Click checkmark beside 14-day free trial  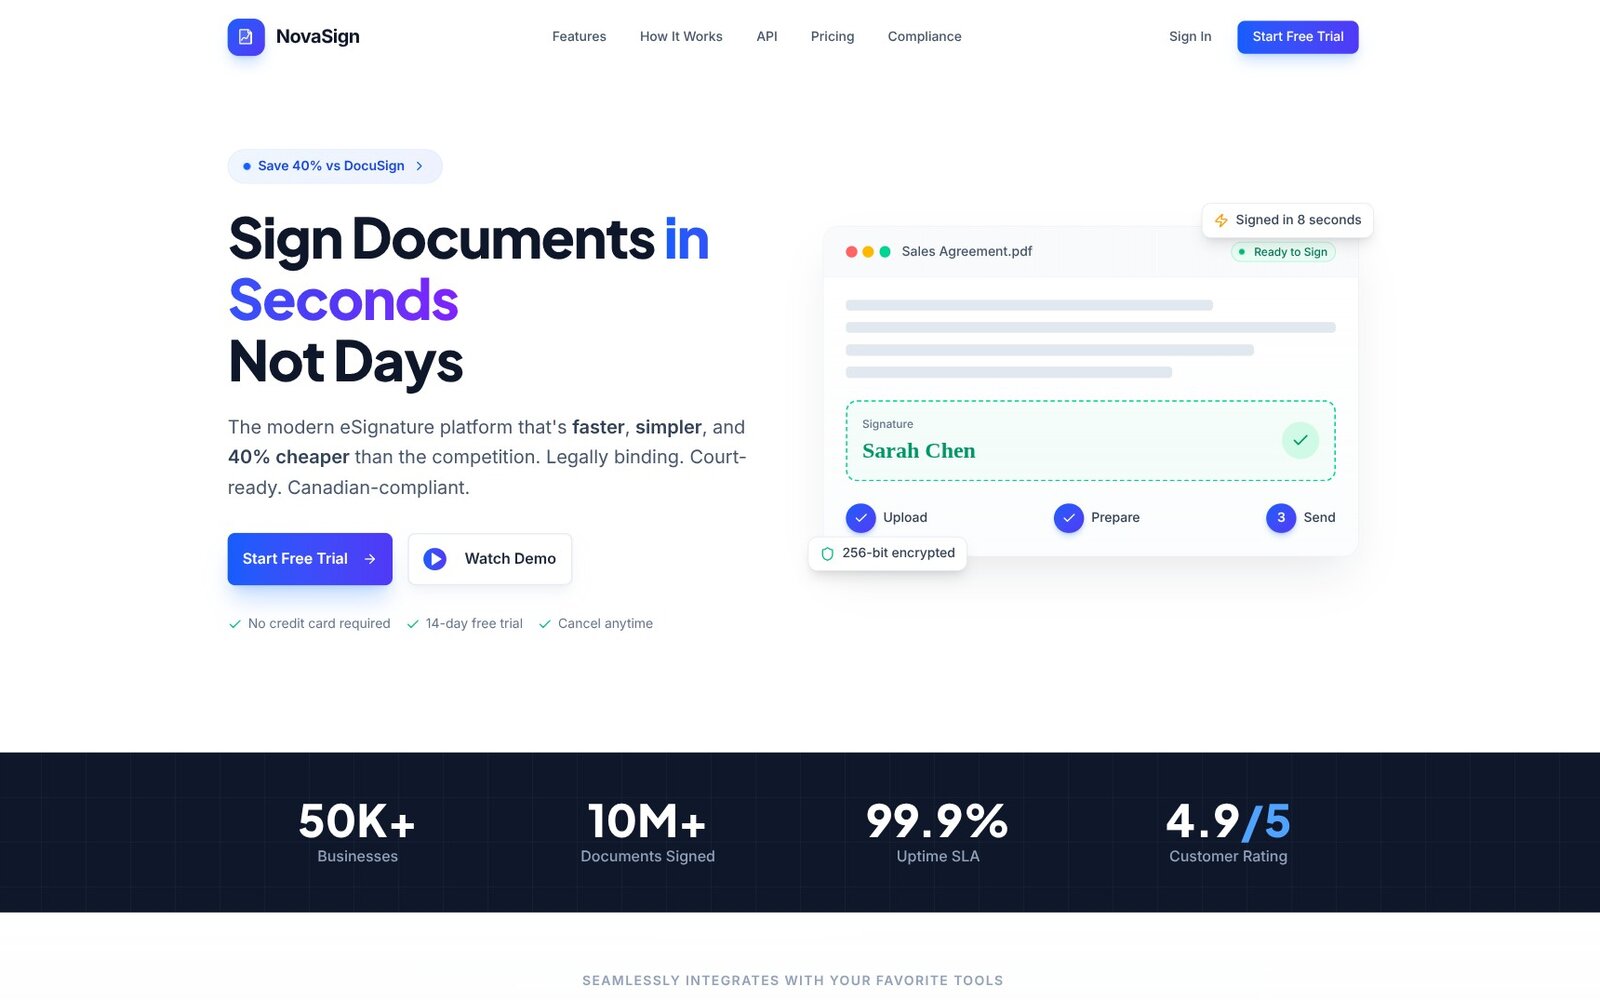click(x=413, y=624)
